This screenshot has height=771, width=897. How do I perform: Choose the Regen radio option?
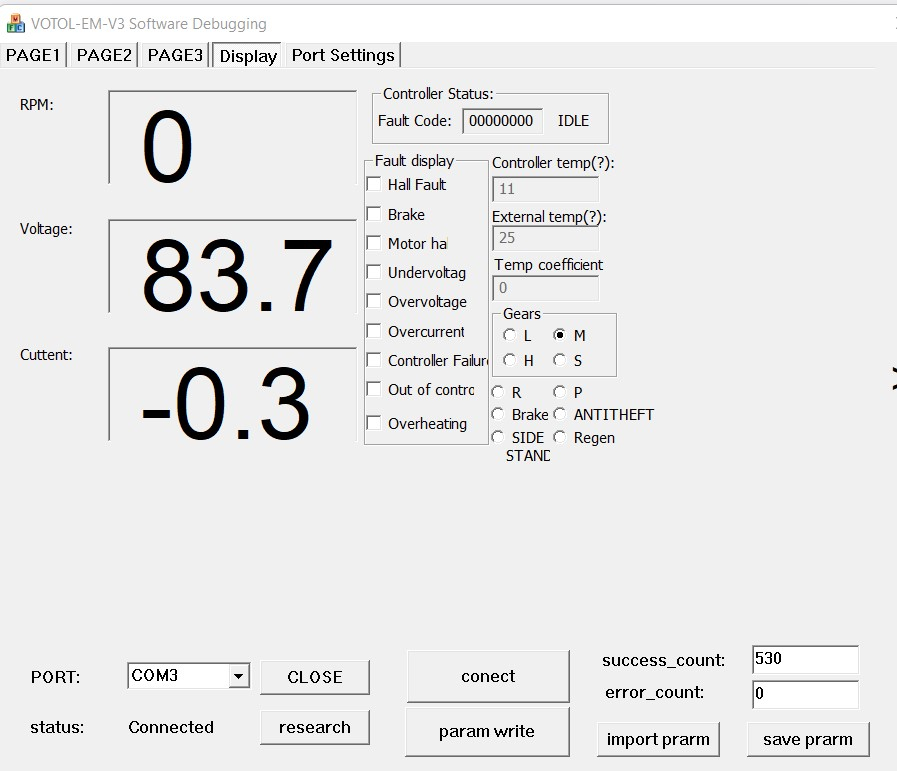point(560,437)
